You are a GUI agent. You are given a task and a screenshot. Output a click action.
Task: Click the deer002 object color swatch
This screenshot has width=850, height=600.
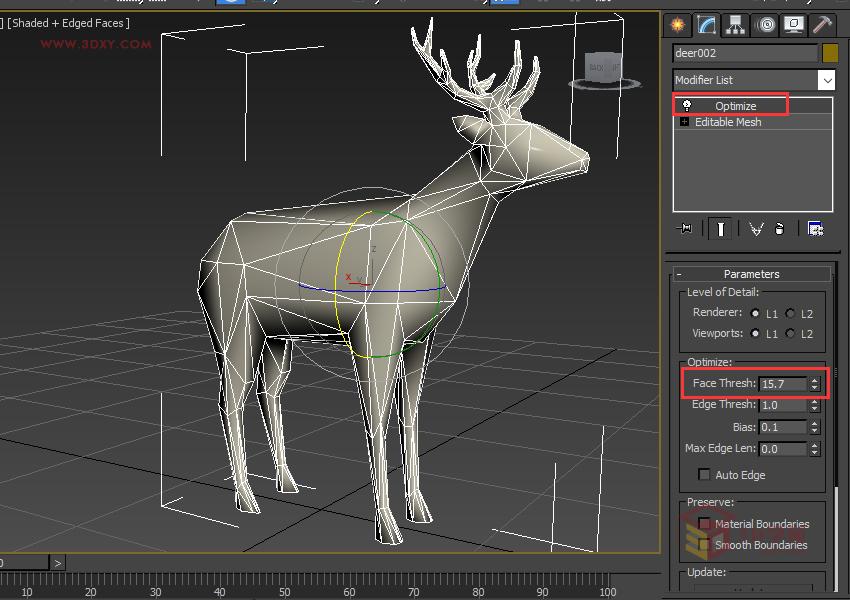pyautogui.click(x=830, y=53)
